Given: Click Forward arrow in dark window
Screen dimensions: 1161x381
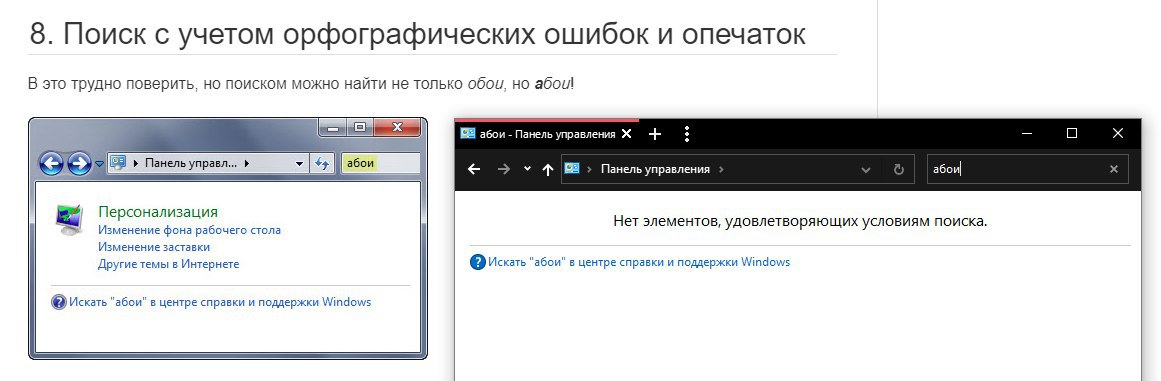Looking at the screenshot, I should (x=503, y=169).
